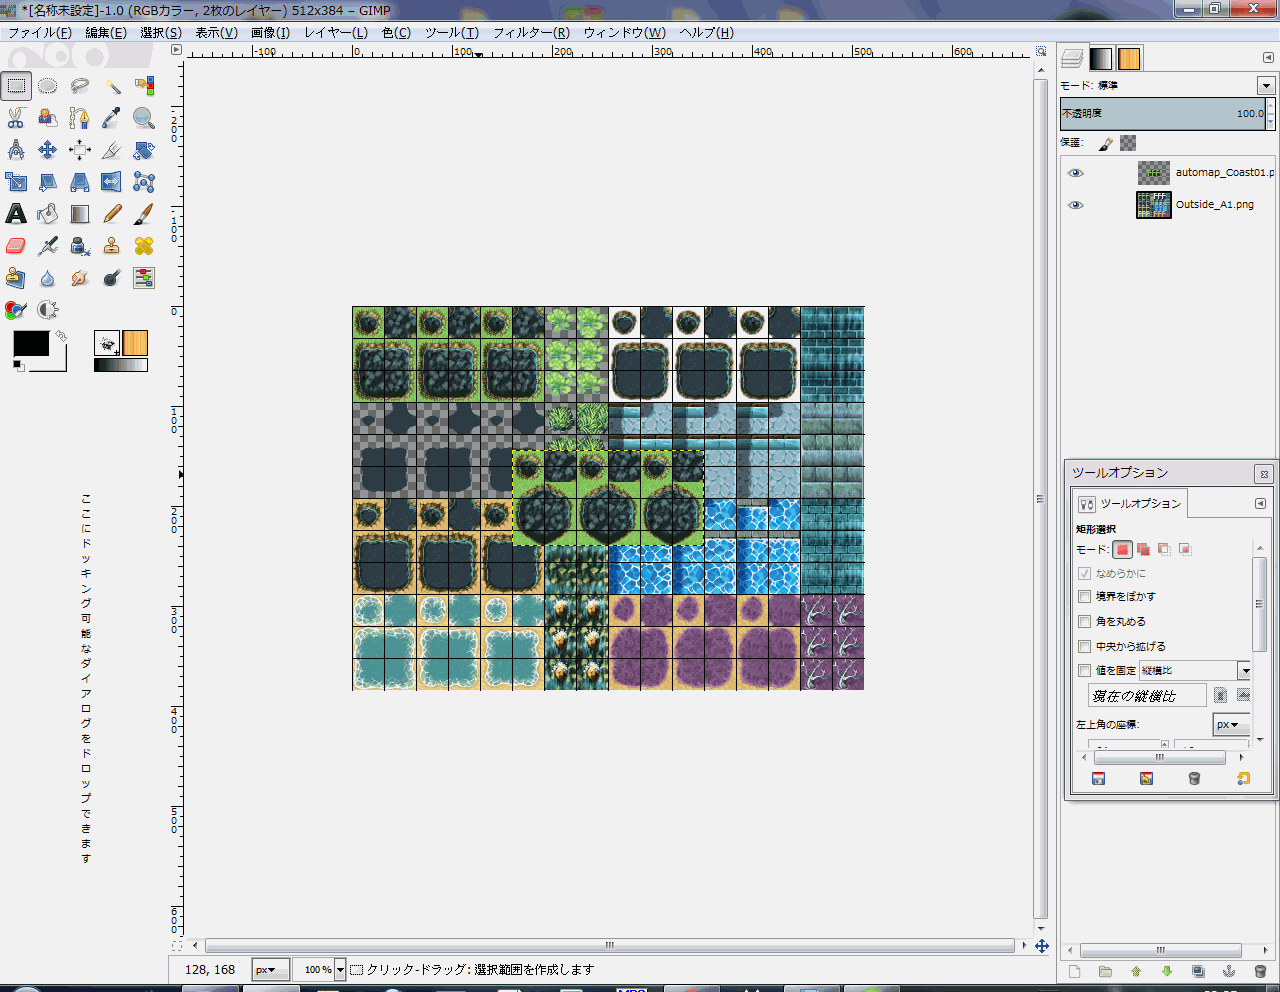Choose add to selection mode button

click(1143, 549)
